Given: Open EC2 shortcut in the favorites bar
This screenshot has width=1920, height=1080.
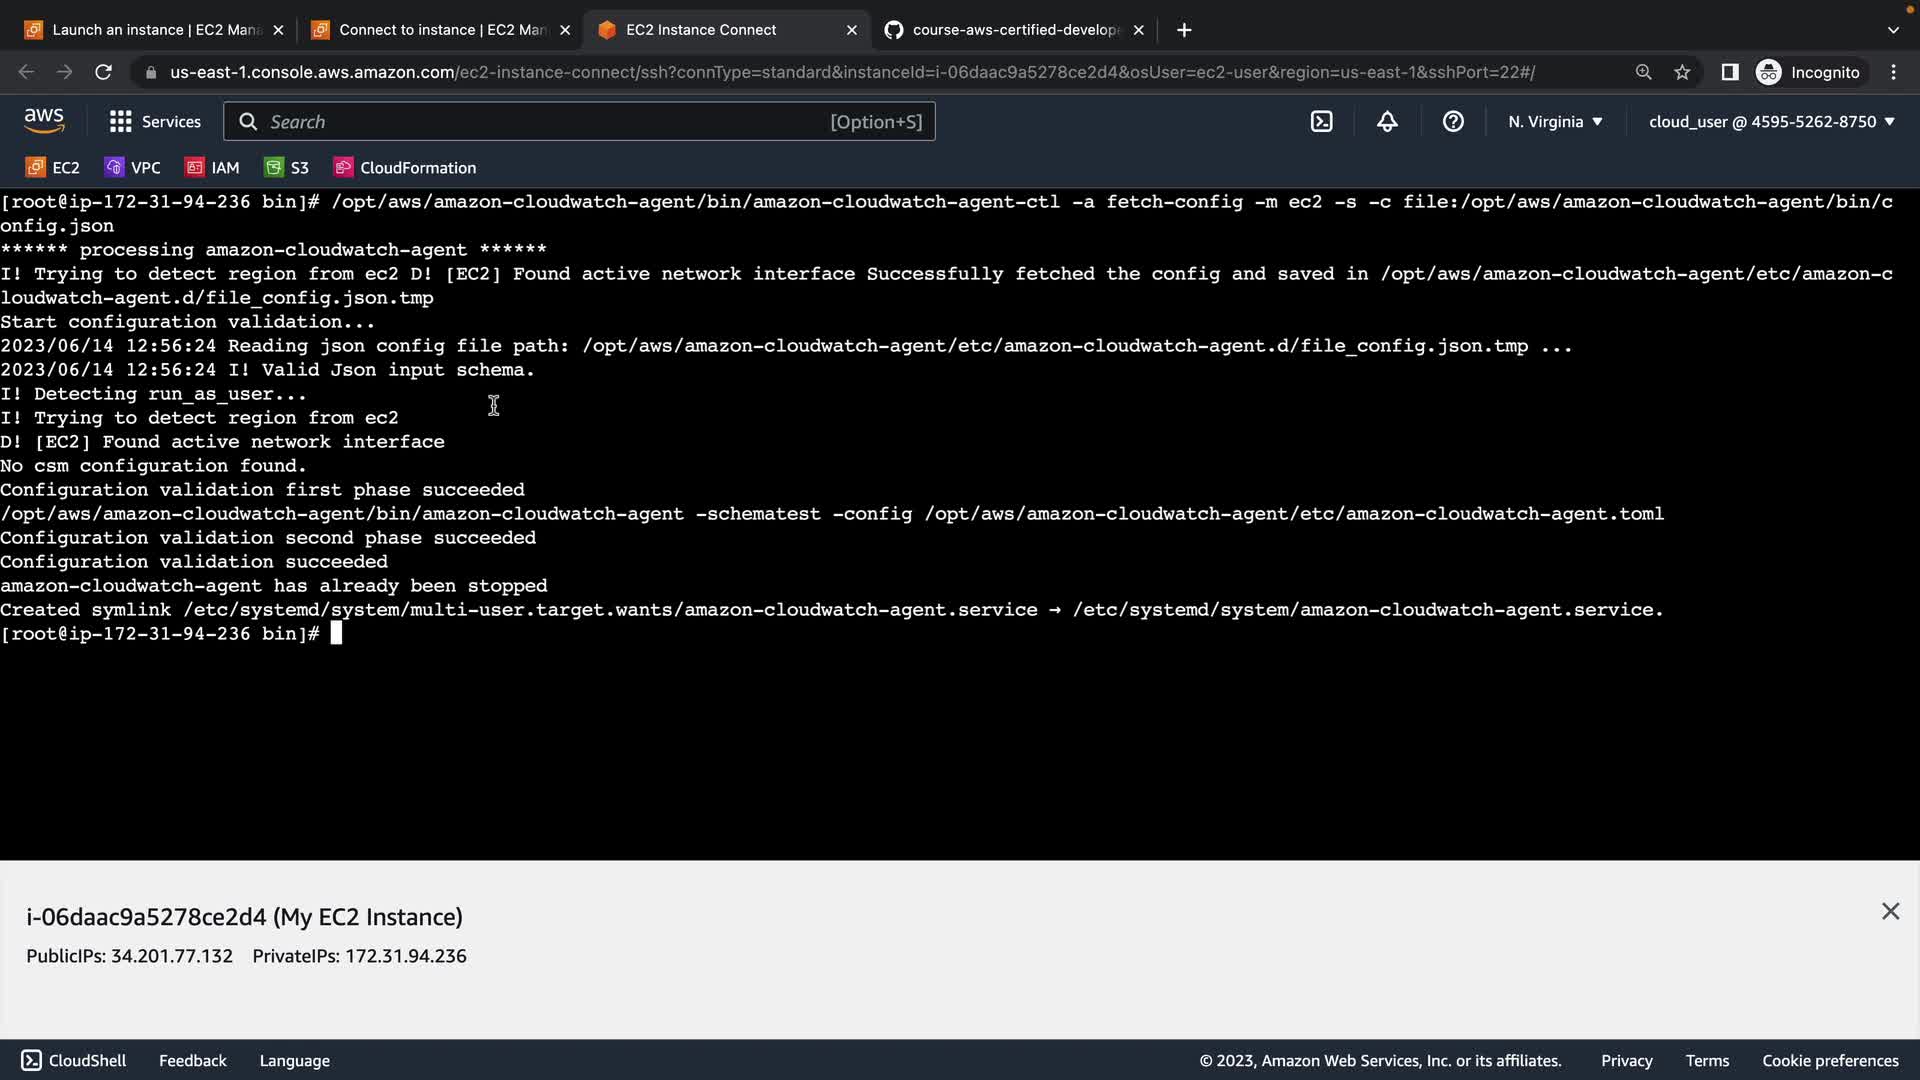Looking at the screenshot, I should (53, 168).
